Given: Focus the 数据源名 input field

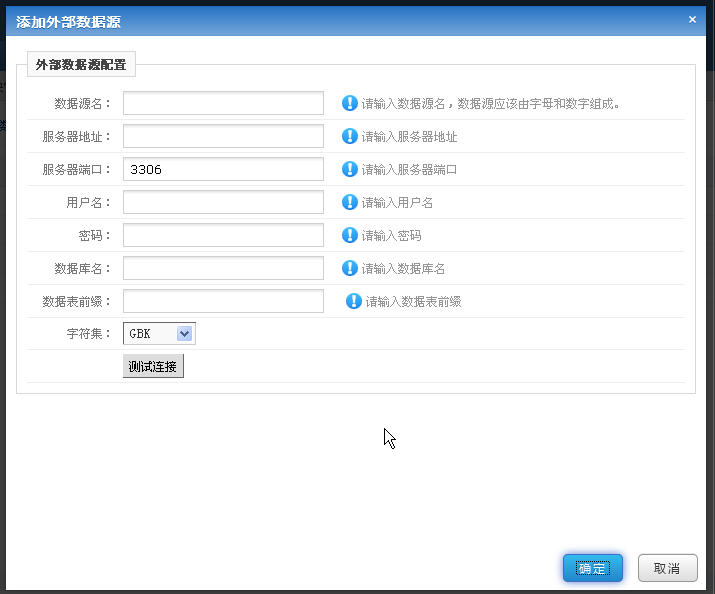Looking at the screenshot, I should (223, 103).
